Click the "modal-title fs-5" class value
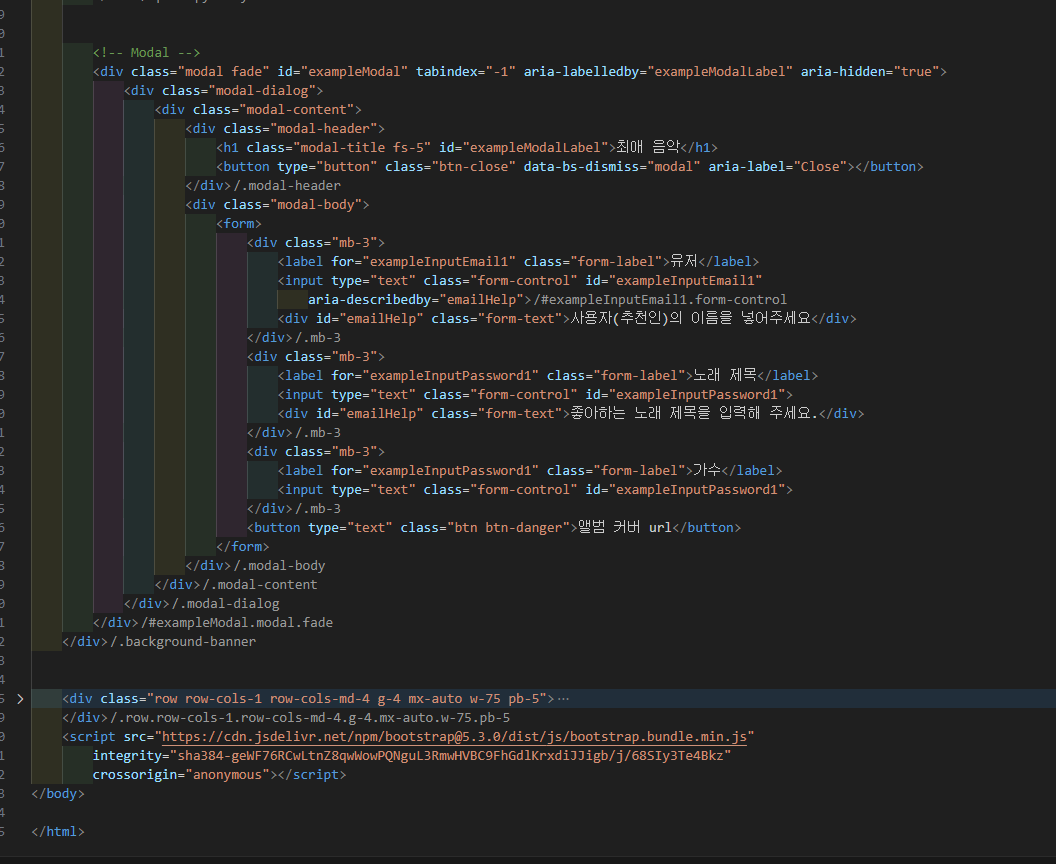The width and height of the screenshot is (1056, 864). tap(362, 147)
